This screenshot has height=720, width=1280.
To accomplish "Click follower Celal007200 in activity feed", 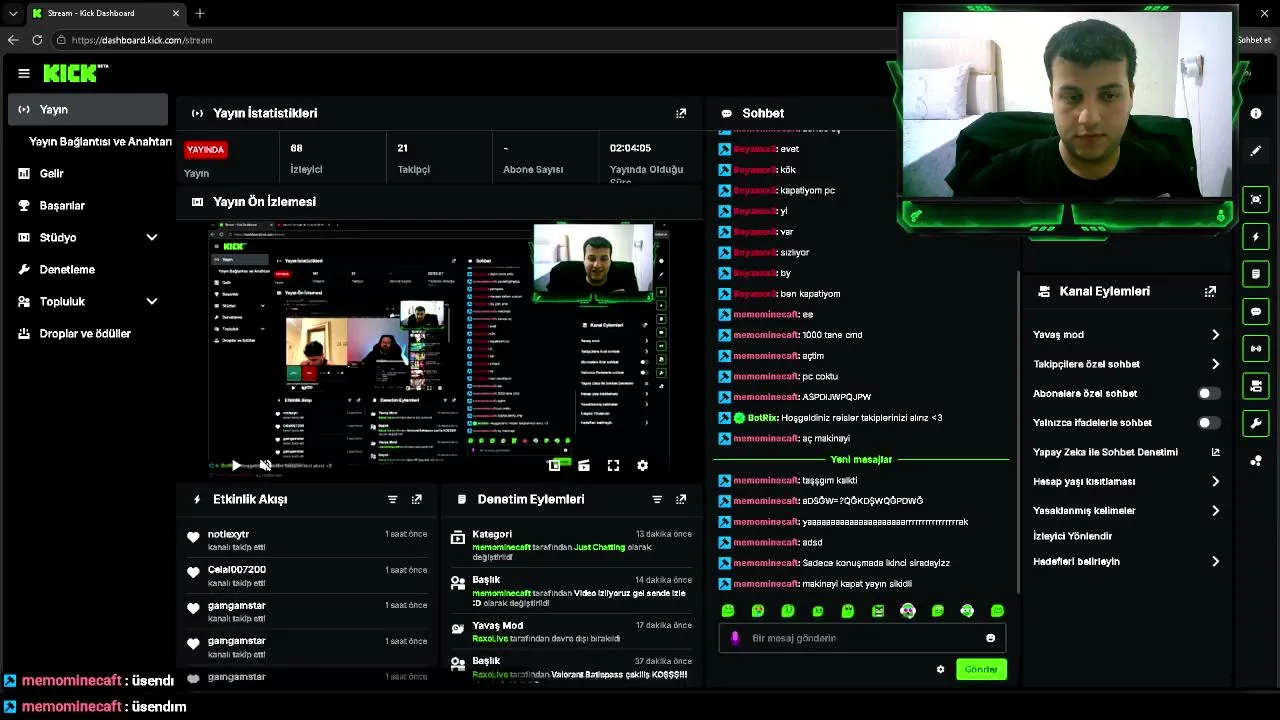I will click(x=237, y=569).
